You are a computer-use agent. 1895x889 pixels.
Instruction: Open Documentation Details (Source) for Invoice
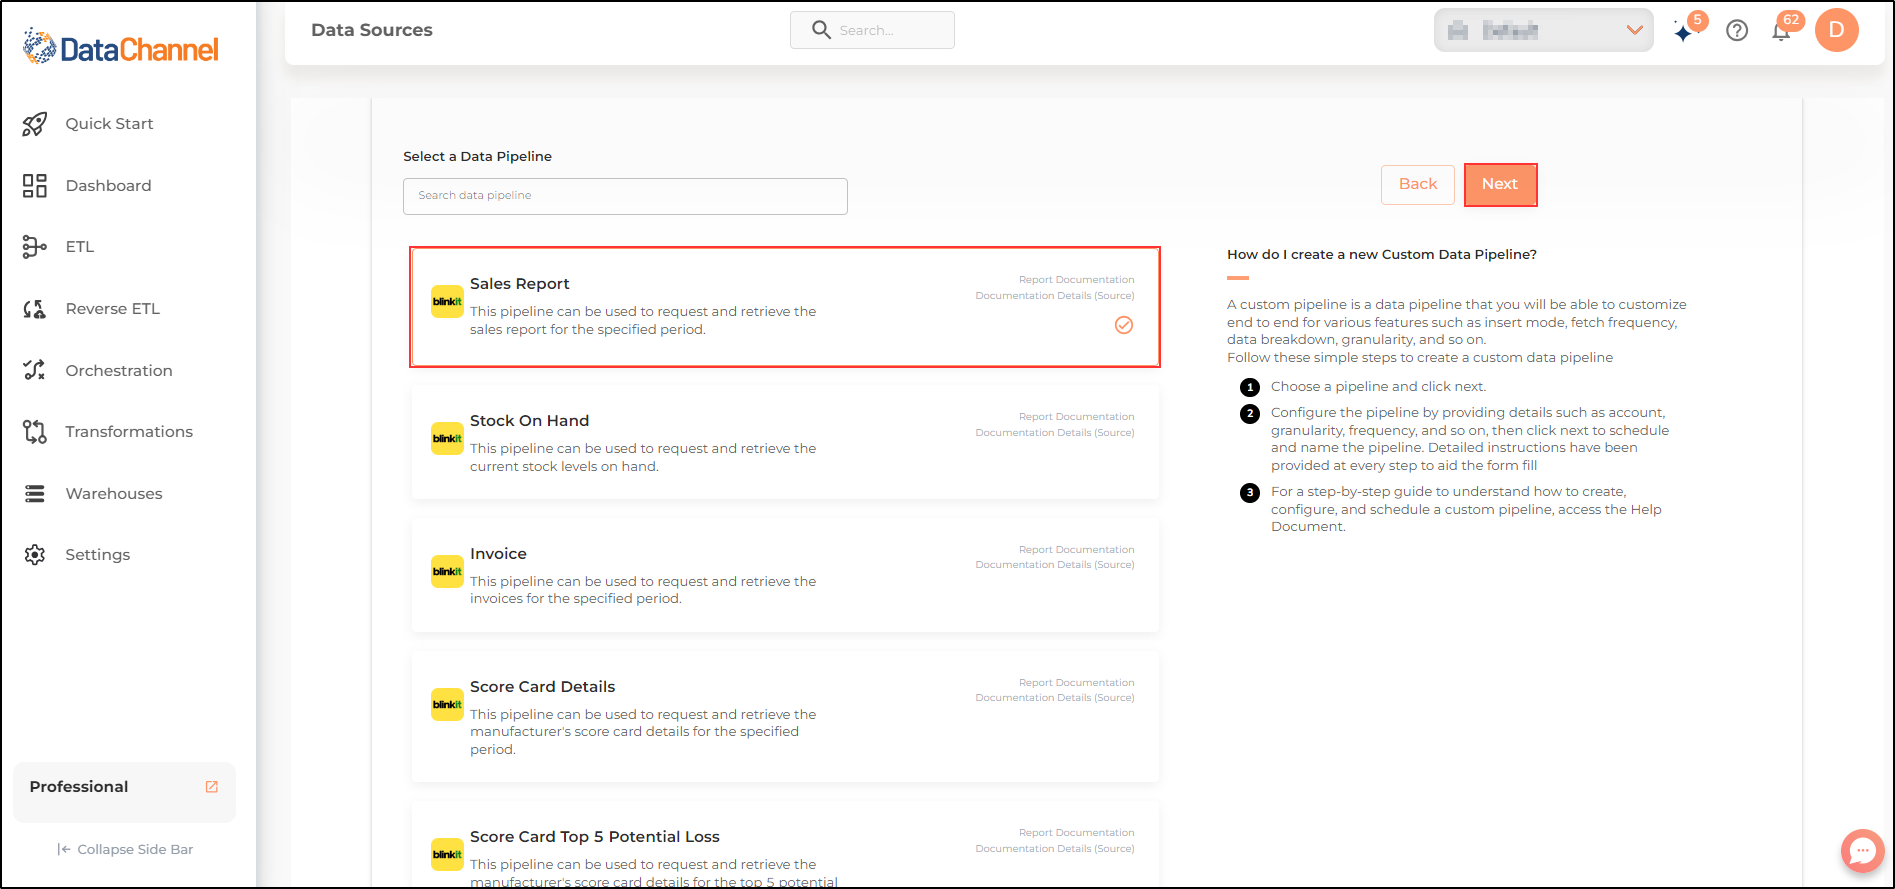click(x=1055, y=565)
